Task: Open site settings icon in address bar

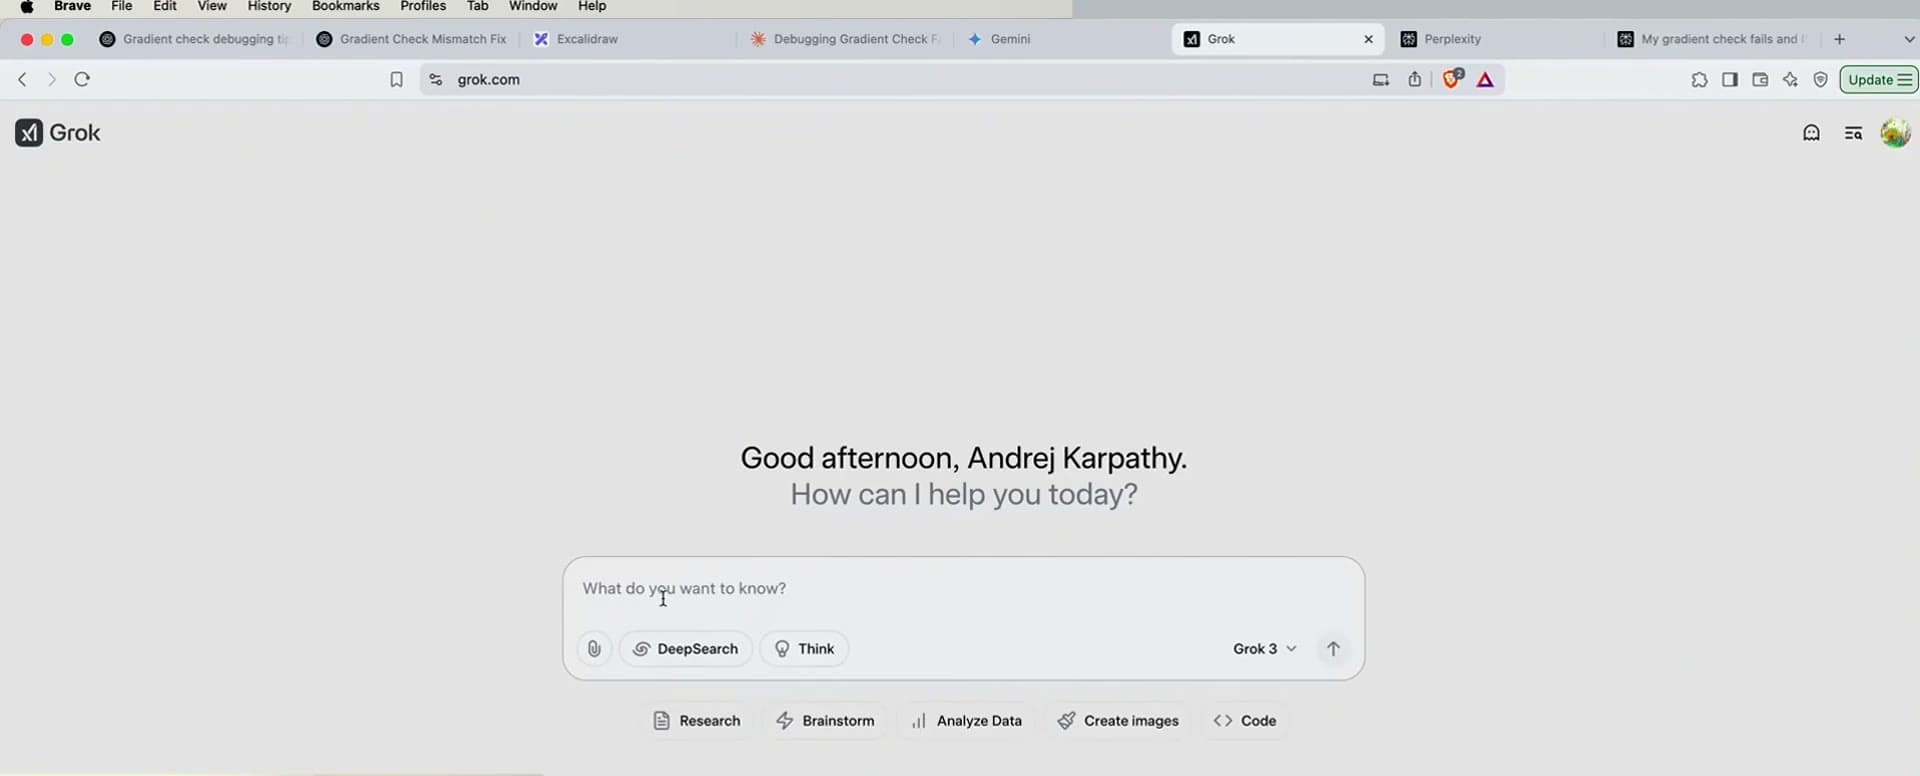Action: pyautogui.click(x=435, y=80)
